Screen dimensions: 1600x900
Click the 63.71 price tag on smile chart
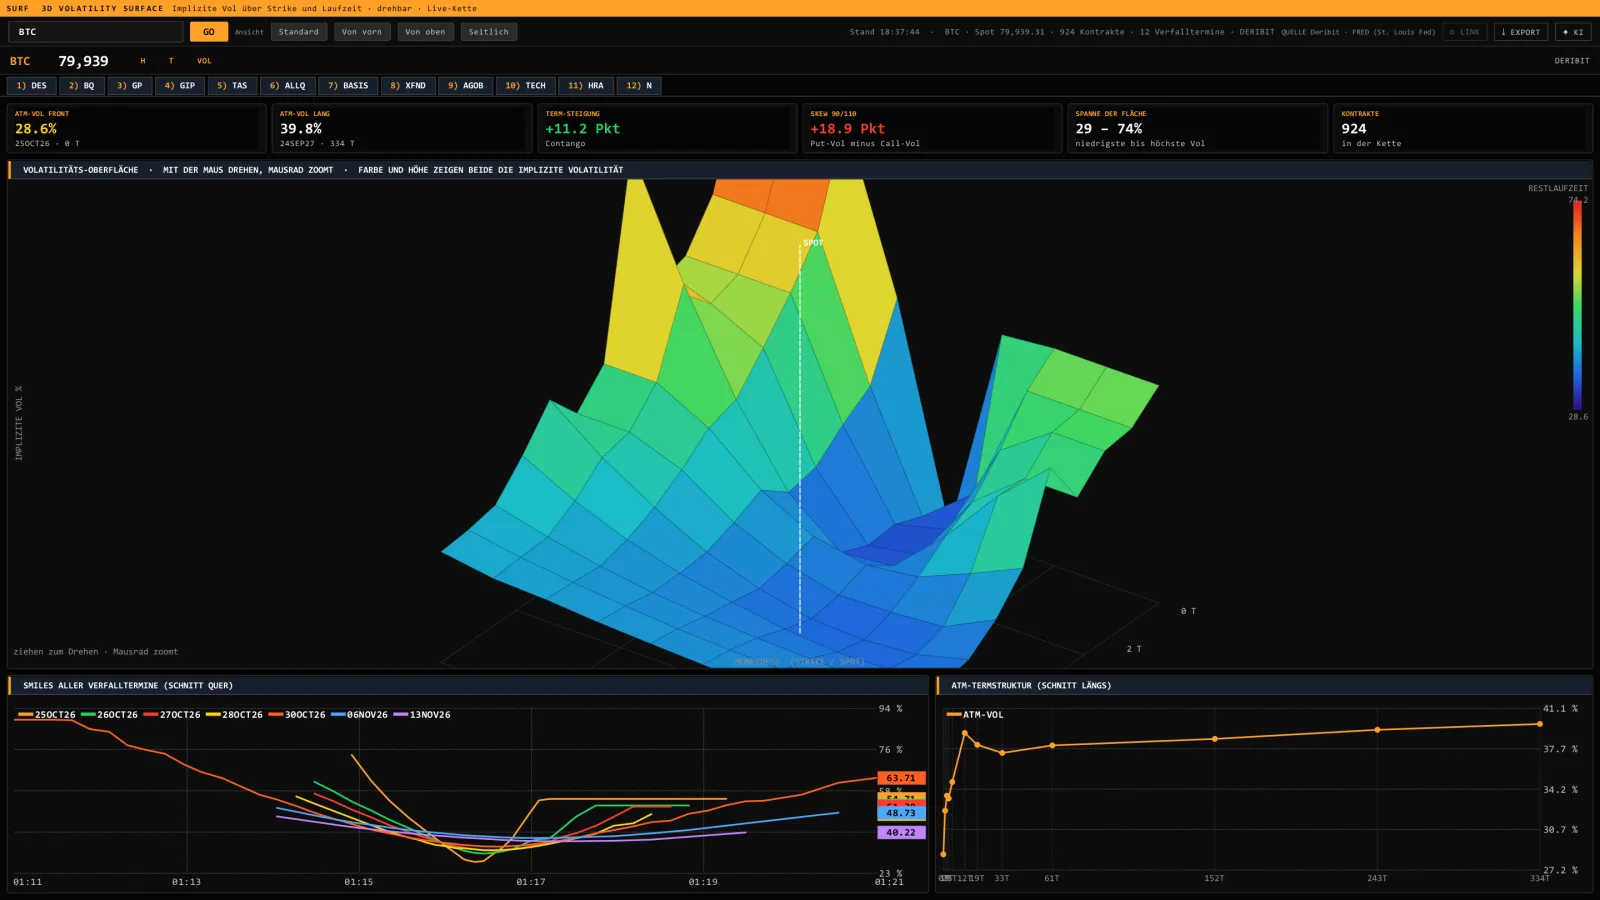point(901,778)
